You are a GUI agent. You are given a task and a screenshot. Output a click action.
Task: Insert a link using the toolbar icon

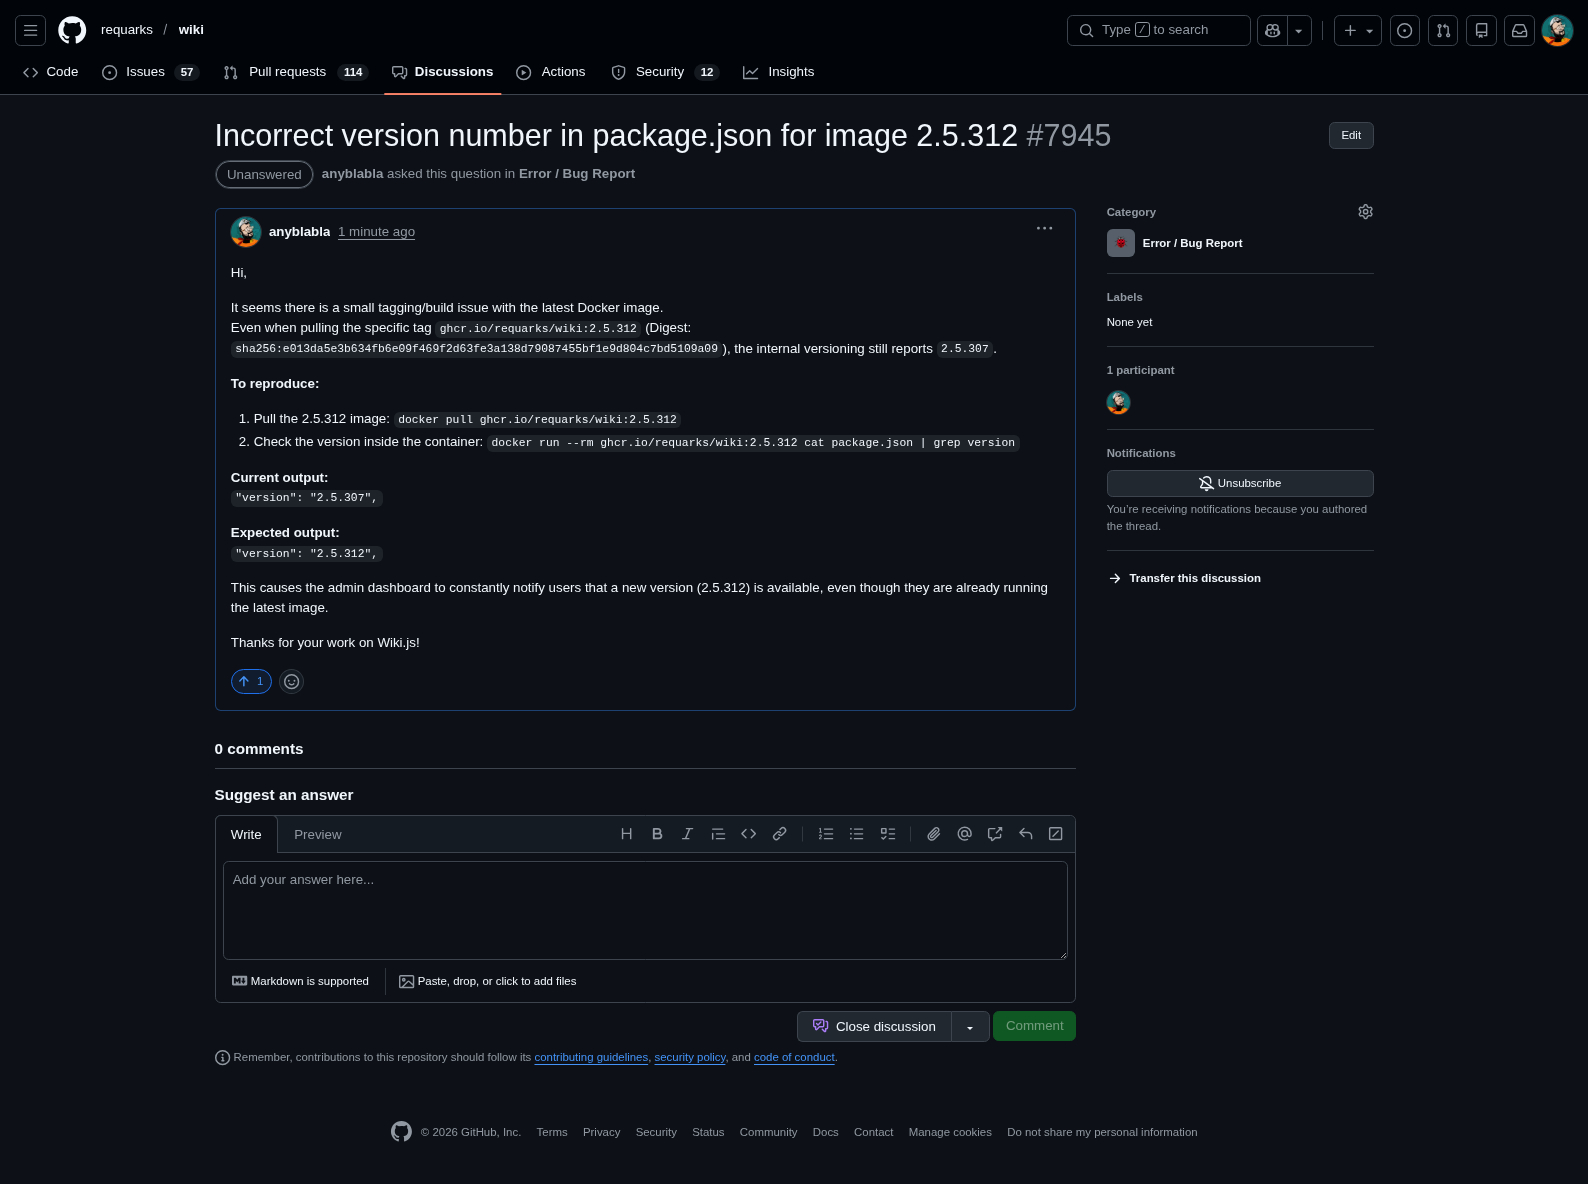tap(779, 834)
